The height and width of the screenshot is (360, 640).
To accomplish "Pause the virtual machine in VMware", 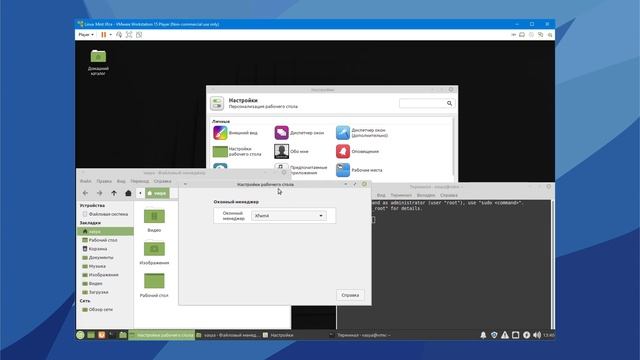I will [104, 35].
